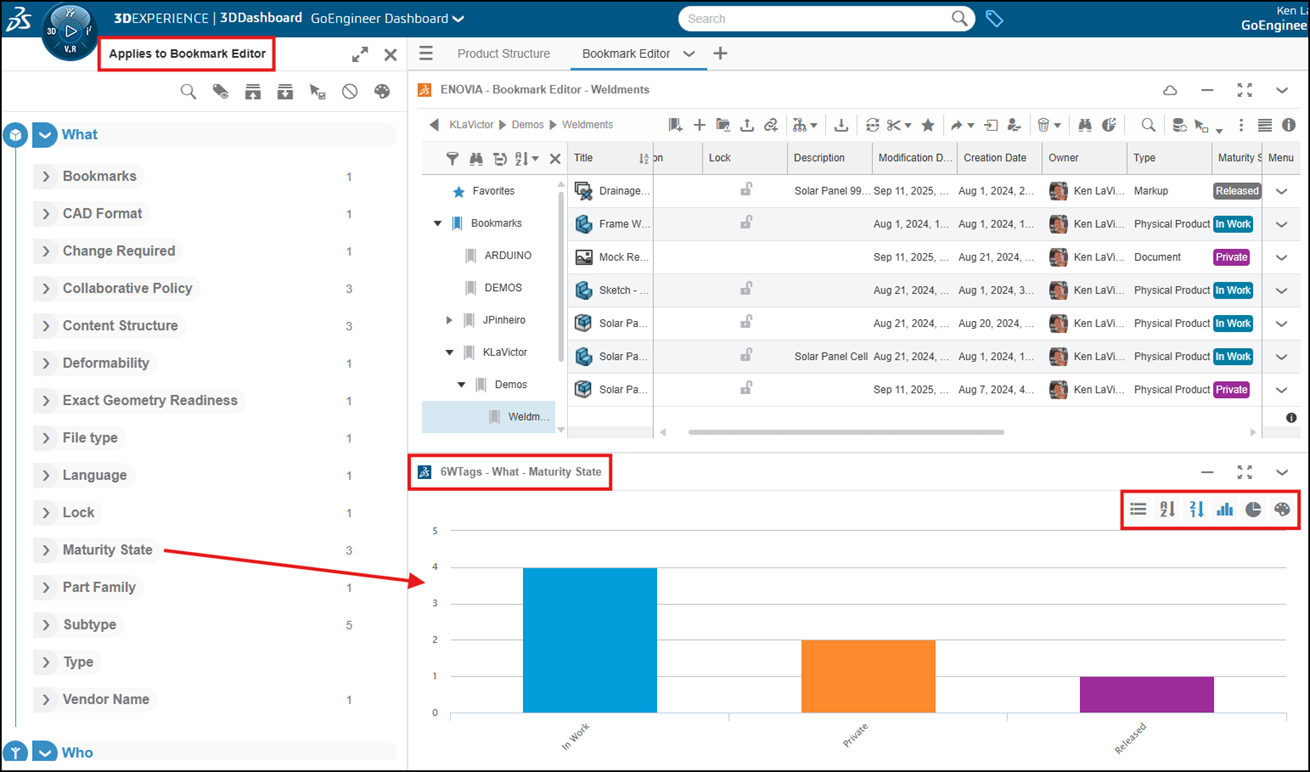Expand the JPinheiro bookmark folder
This screenshot has width=1310, height=772.
coord(448,319)
